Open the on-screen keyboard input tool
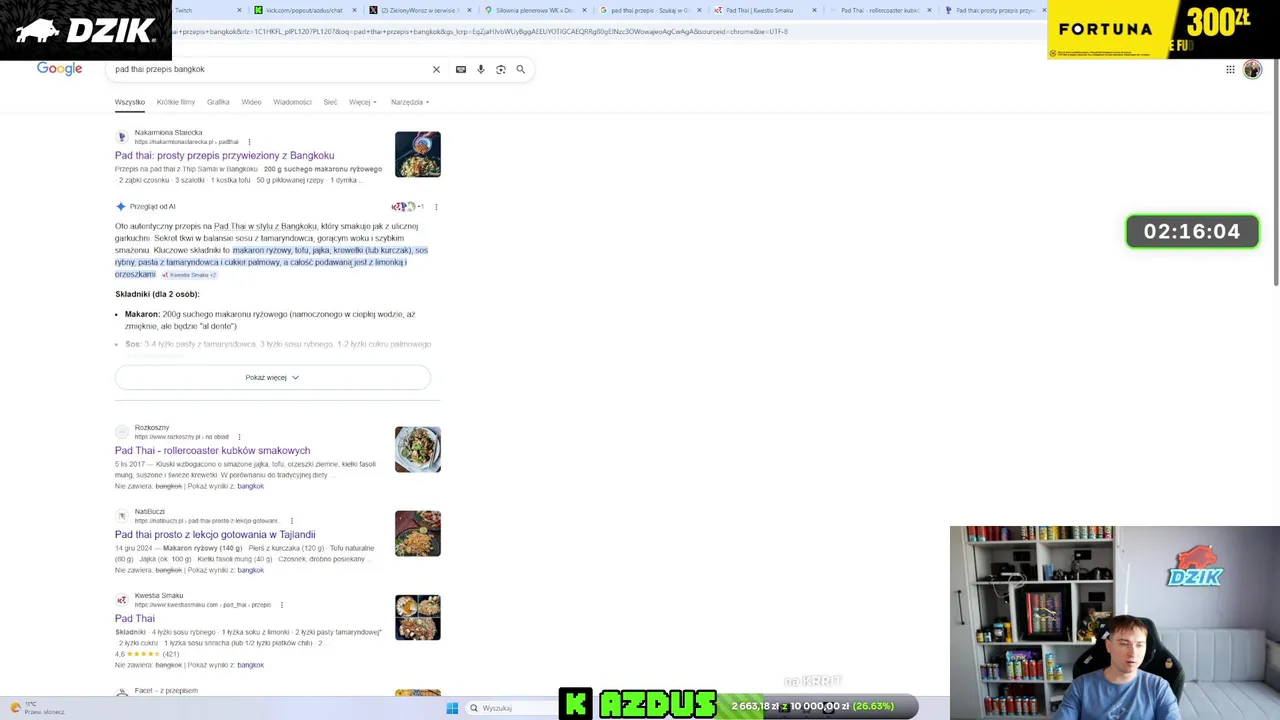Viewport: 1280px width, 720px height. tap(461, 69)
